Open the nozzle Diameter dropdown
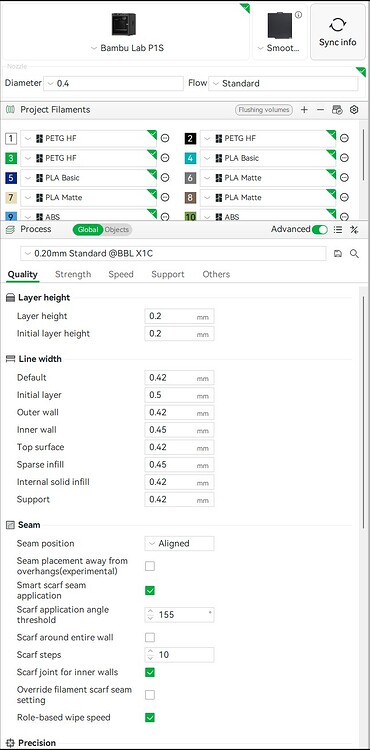 pos(113,83)
